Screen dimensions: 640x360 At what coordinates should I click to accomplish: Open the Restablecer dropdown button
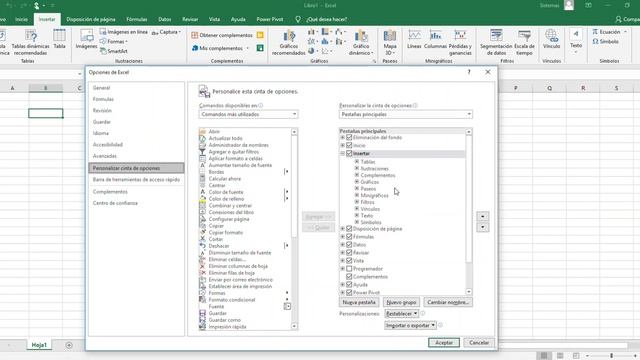[402, 313]
